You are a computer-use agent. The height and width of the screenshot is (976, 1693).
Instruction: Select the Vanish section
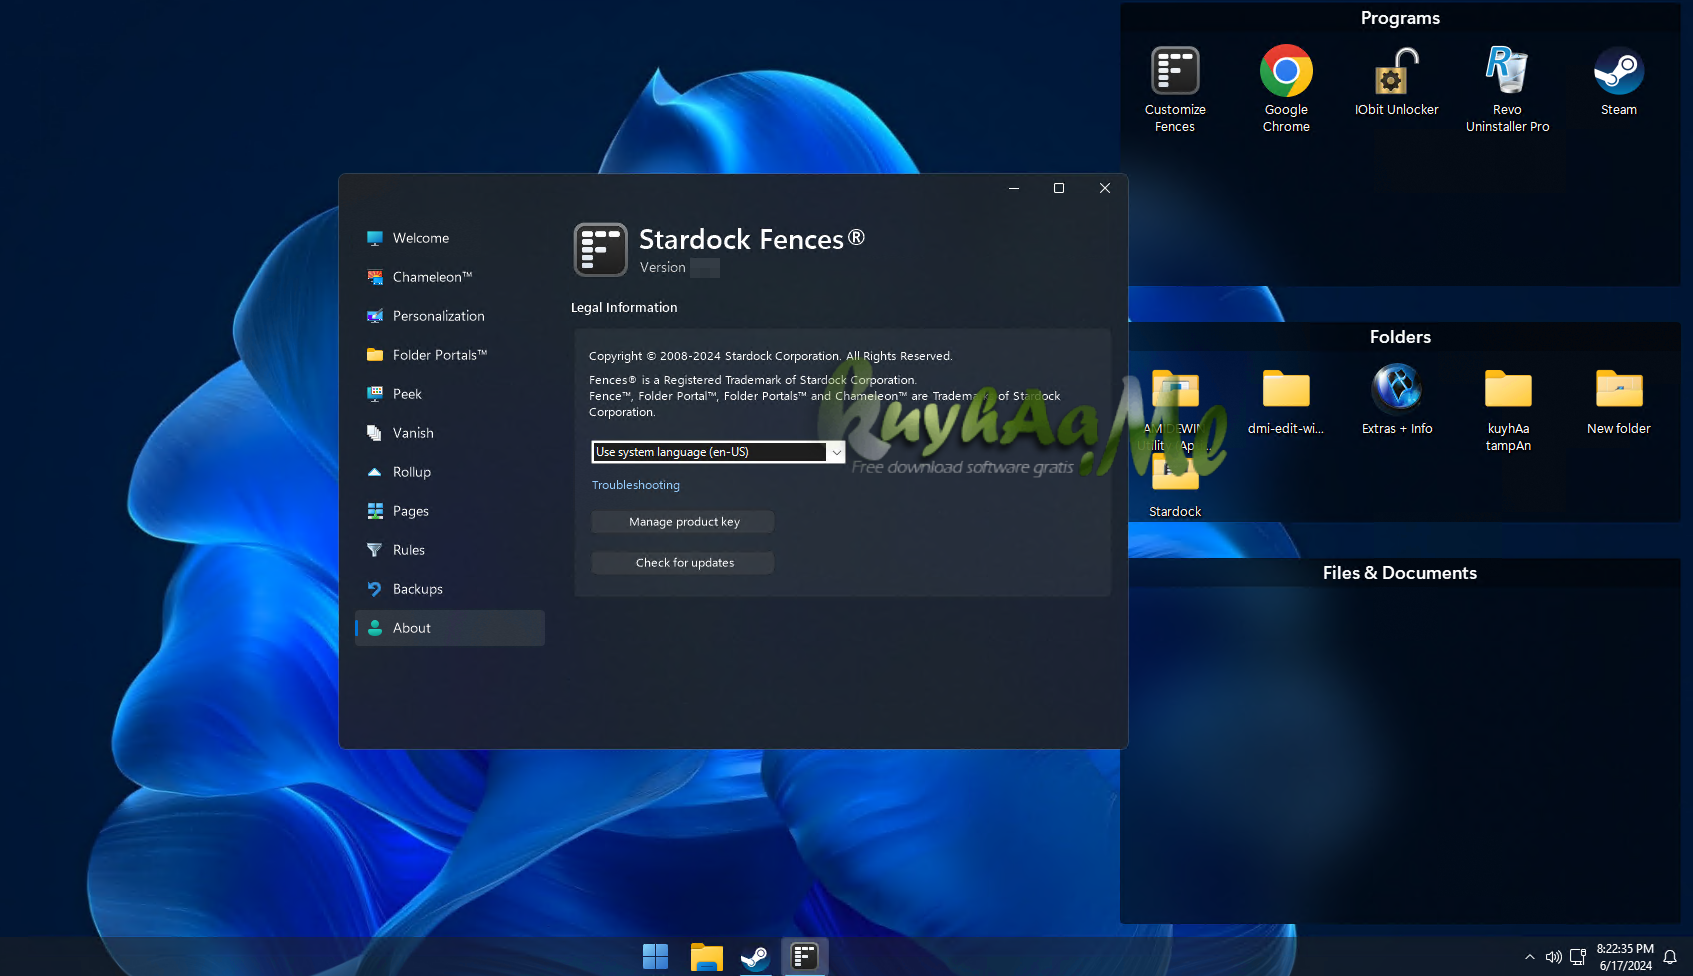pos(450,433)
